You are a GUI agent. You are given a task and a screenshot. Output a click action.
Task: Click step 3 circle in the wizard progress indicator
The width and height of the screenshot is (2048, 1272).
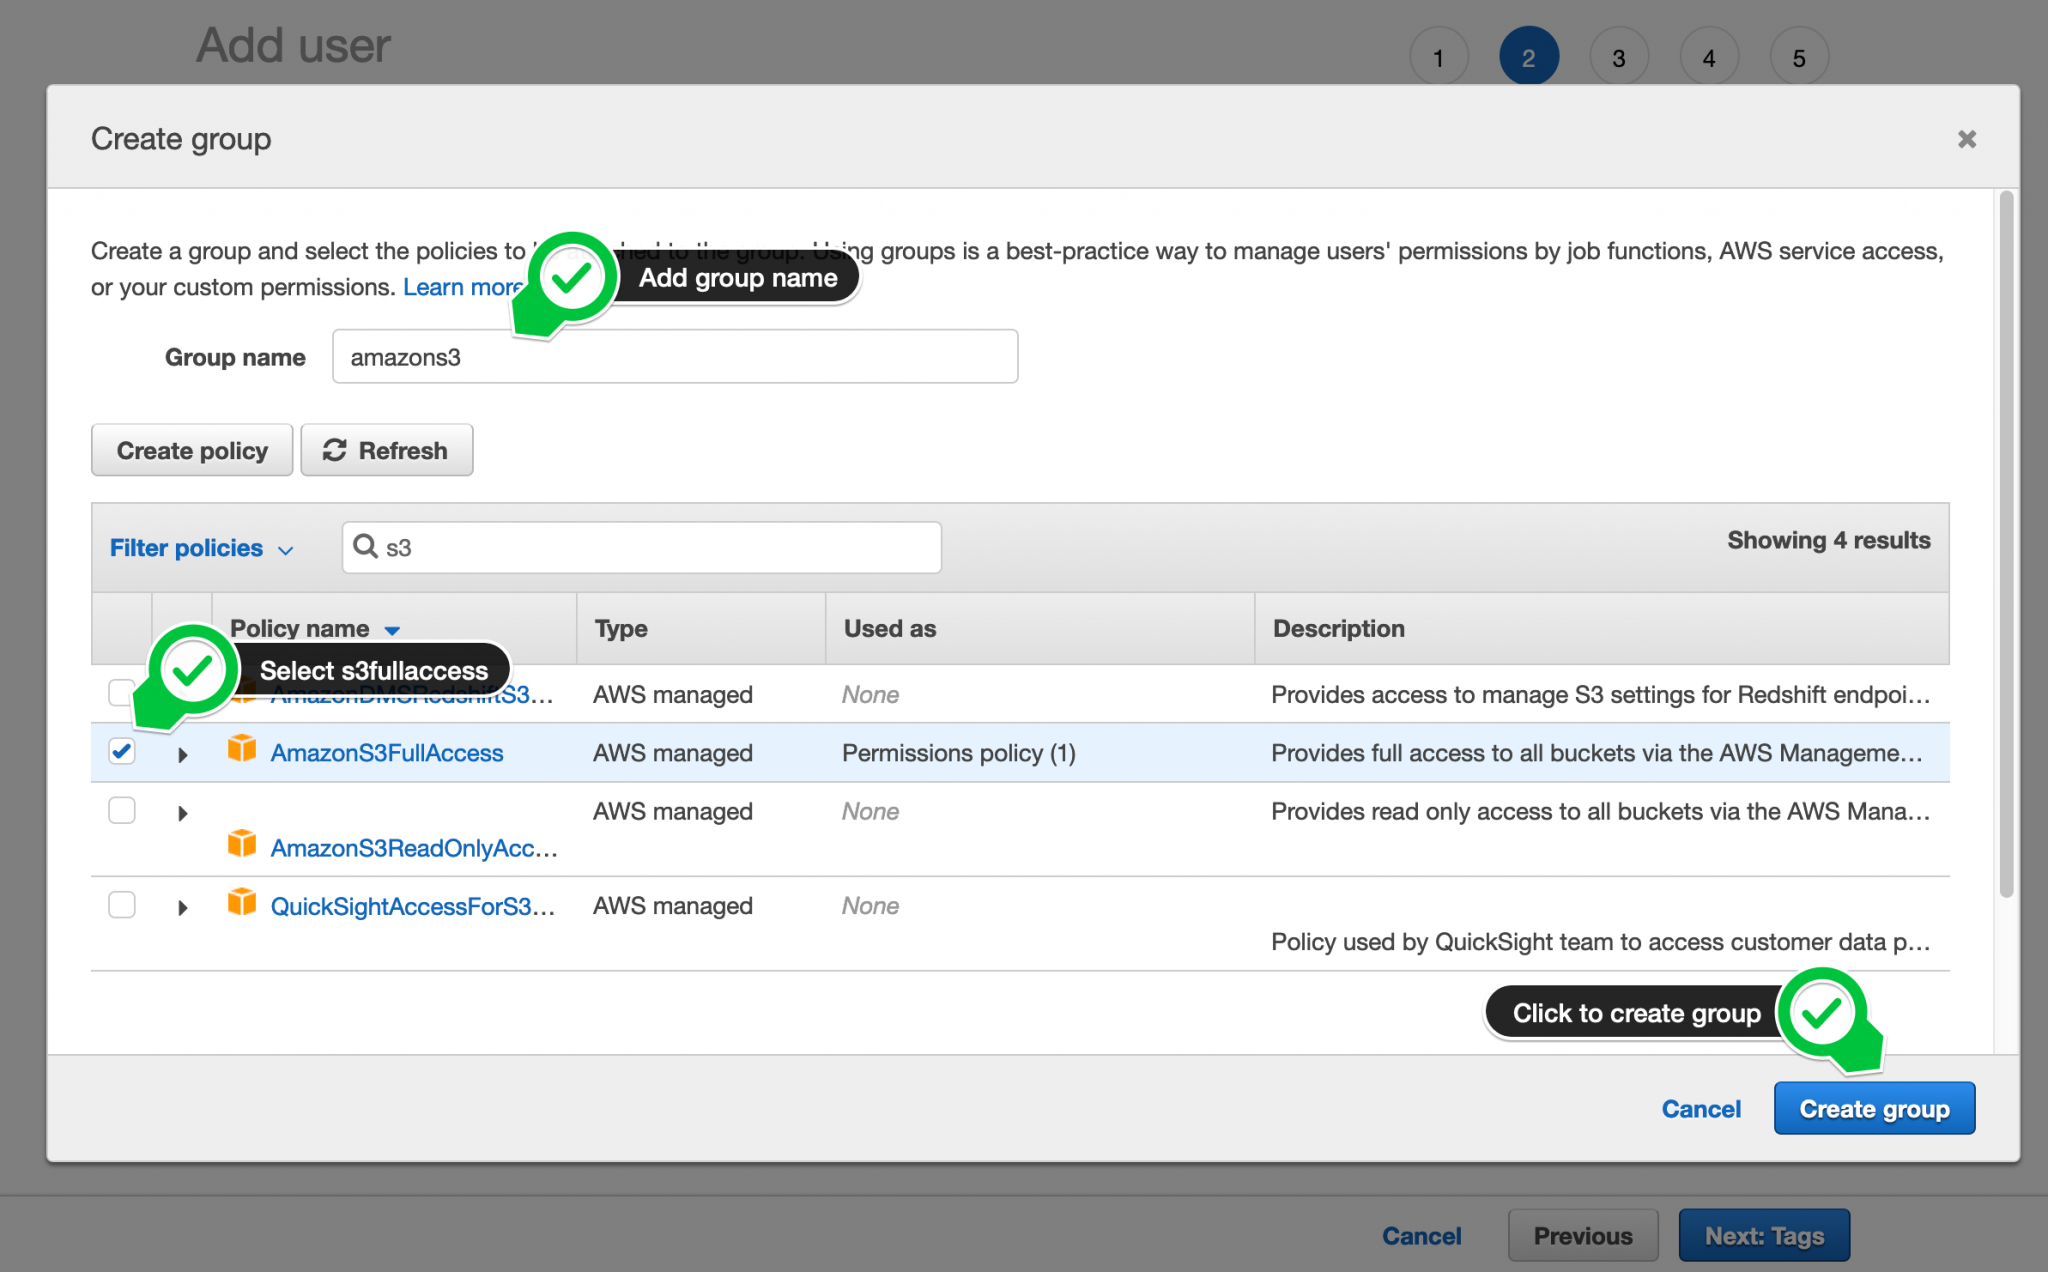point(1619,56)
